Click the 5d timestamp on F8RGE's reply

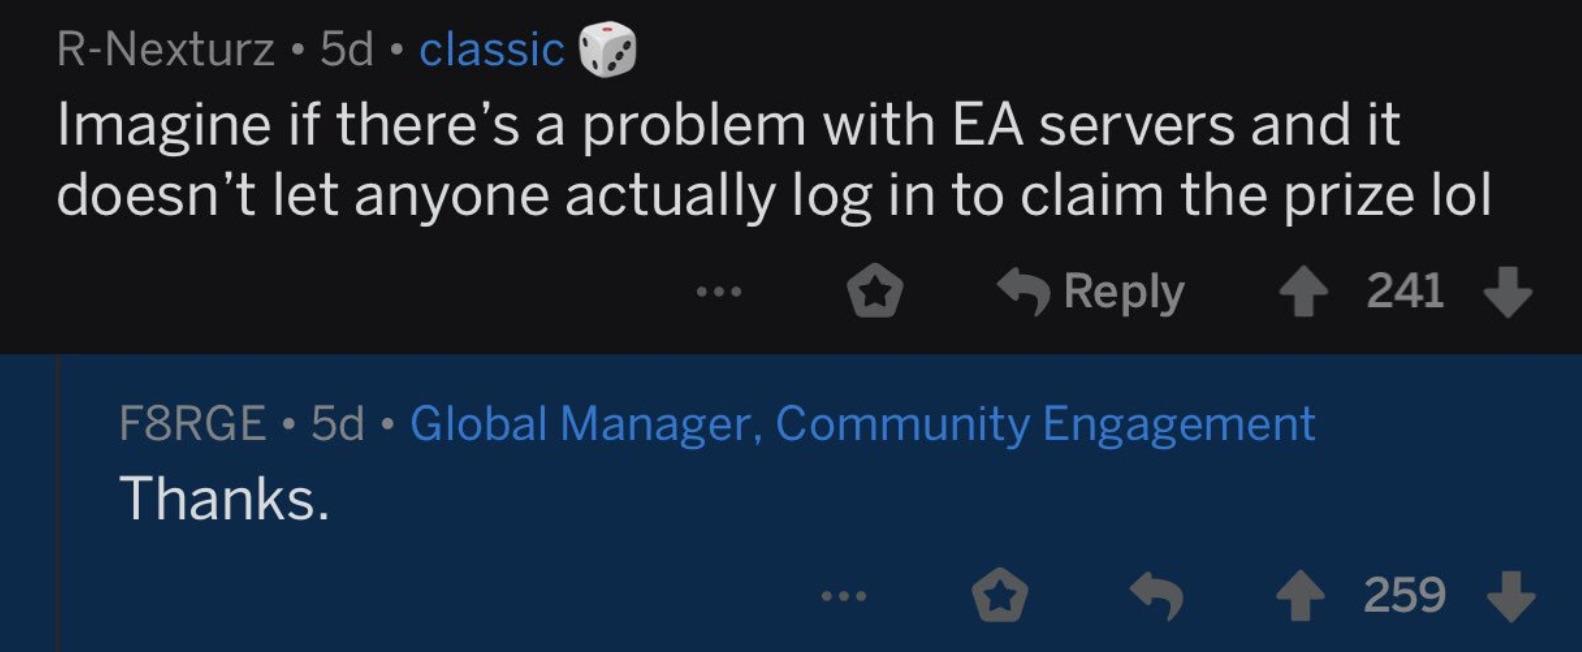pyautogui.click(x=337, y=423)
